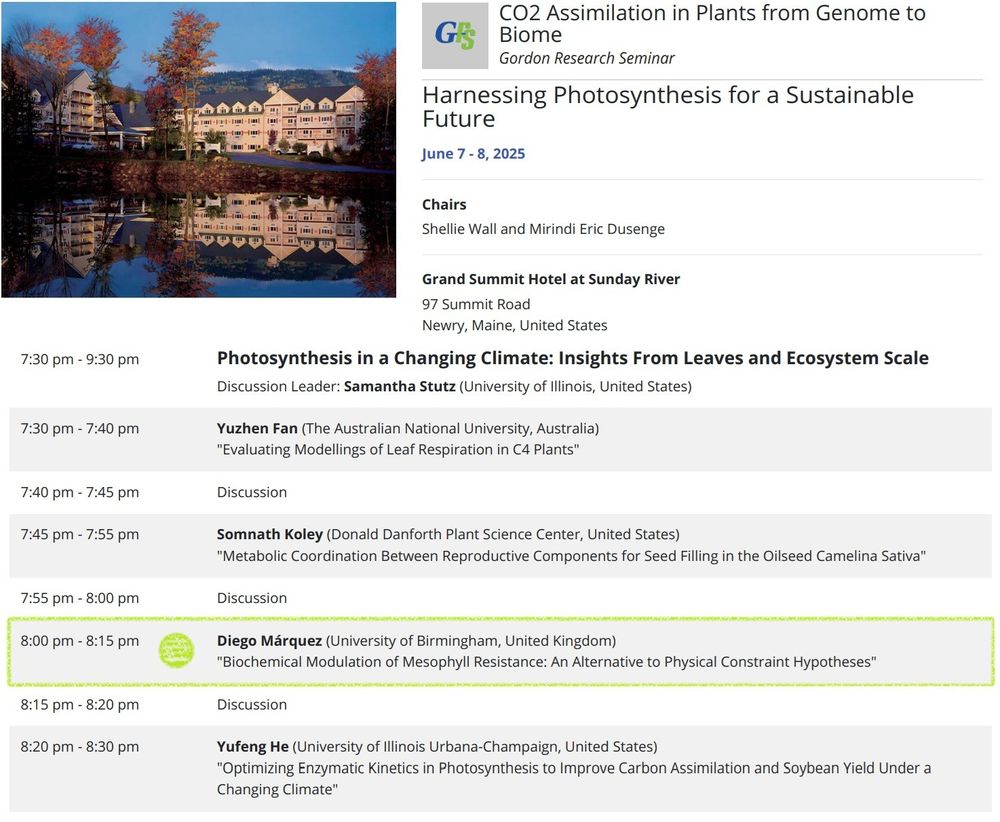Select speaker Yuzhen Fan
This screenshot has height=822, width=1000.
pos(257,428)
